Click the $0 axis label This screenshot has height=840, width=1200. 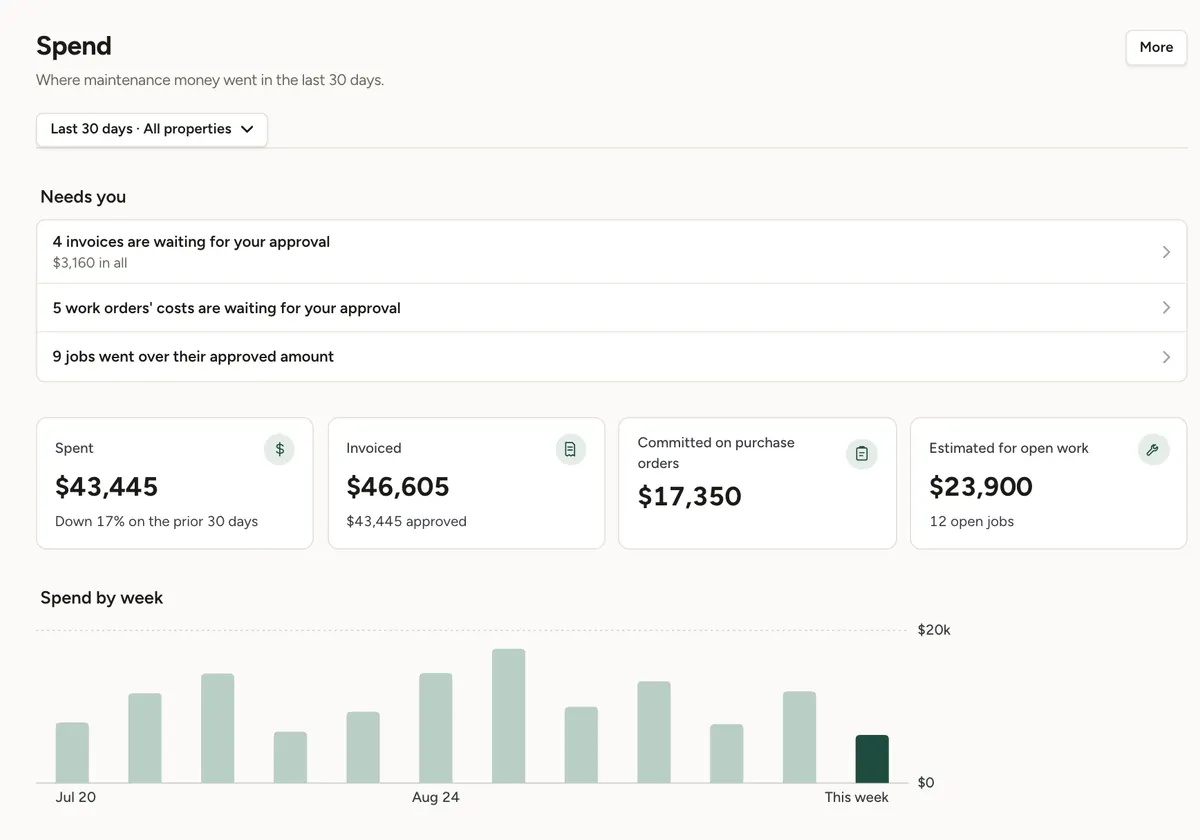[926, 783]
